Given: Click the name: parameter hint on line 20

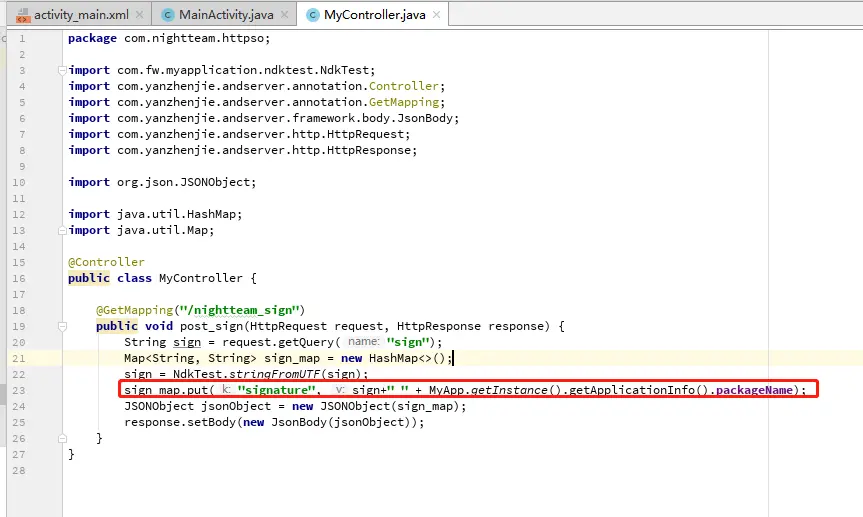Looking at the screenshot, I should [x=364, y=342].
